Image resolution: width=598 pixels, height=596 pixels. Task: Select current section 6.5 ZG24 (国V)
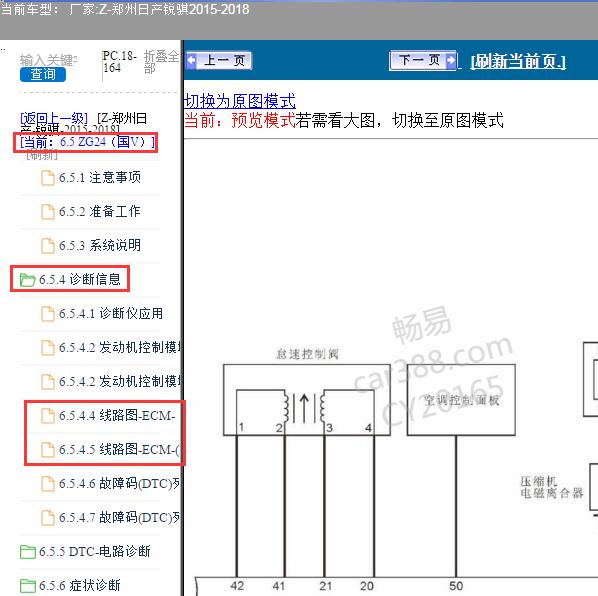coord(87,142)
